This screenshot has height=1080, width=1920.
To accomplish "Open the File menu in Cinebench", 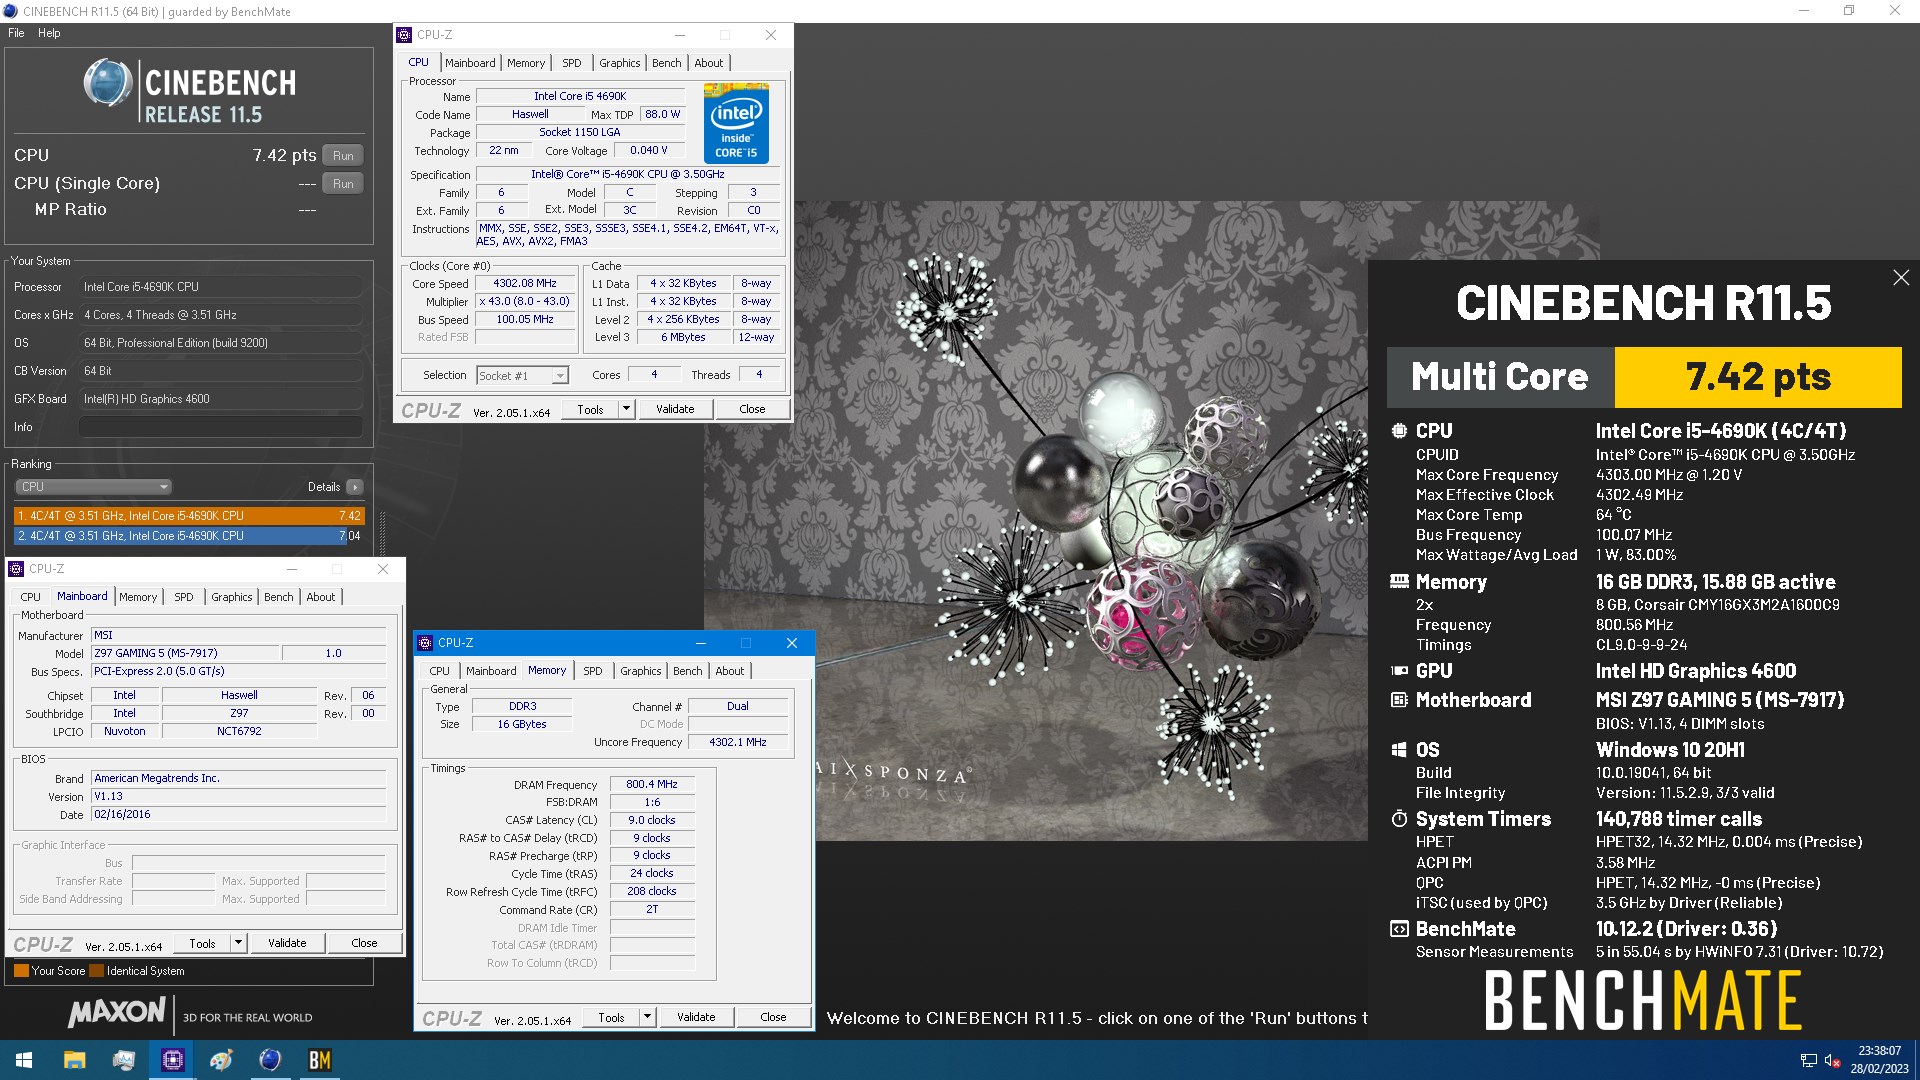I will pyautogui.click(x=16, y=33).
